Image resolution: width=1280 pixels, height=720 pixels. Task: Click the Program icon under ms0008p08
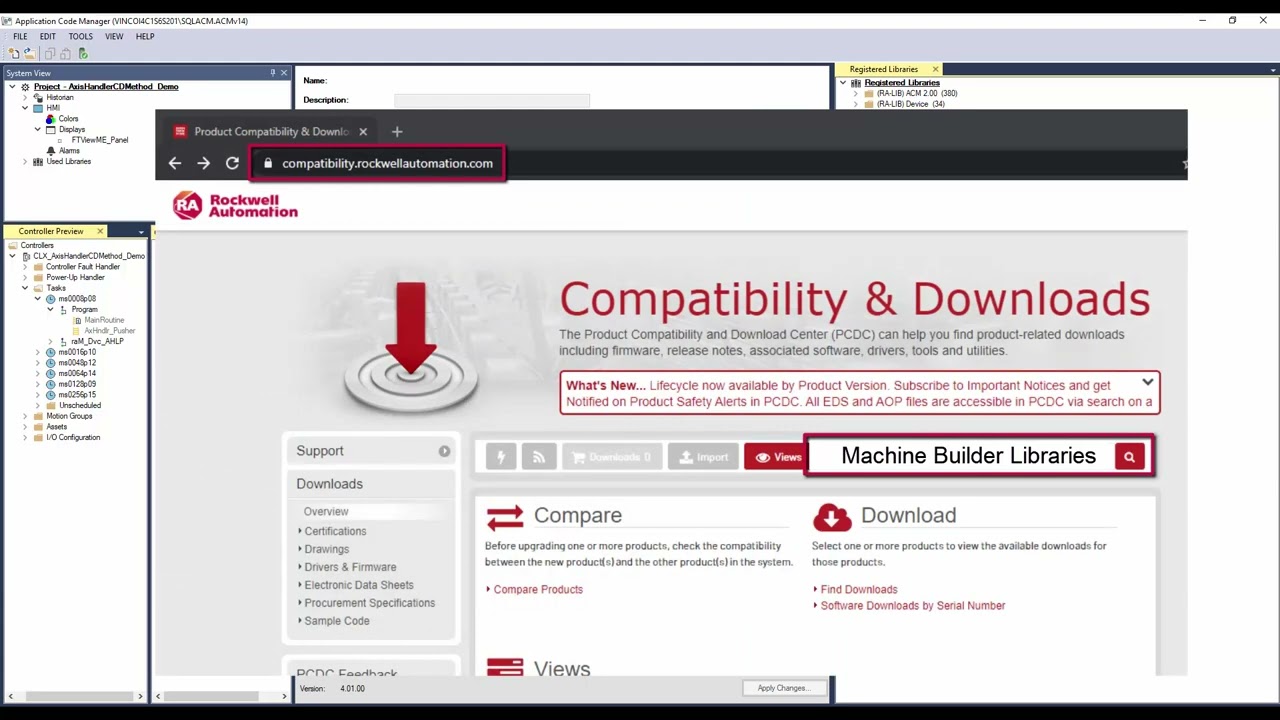tap(64, 309)
